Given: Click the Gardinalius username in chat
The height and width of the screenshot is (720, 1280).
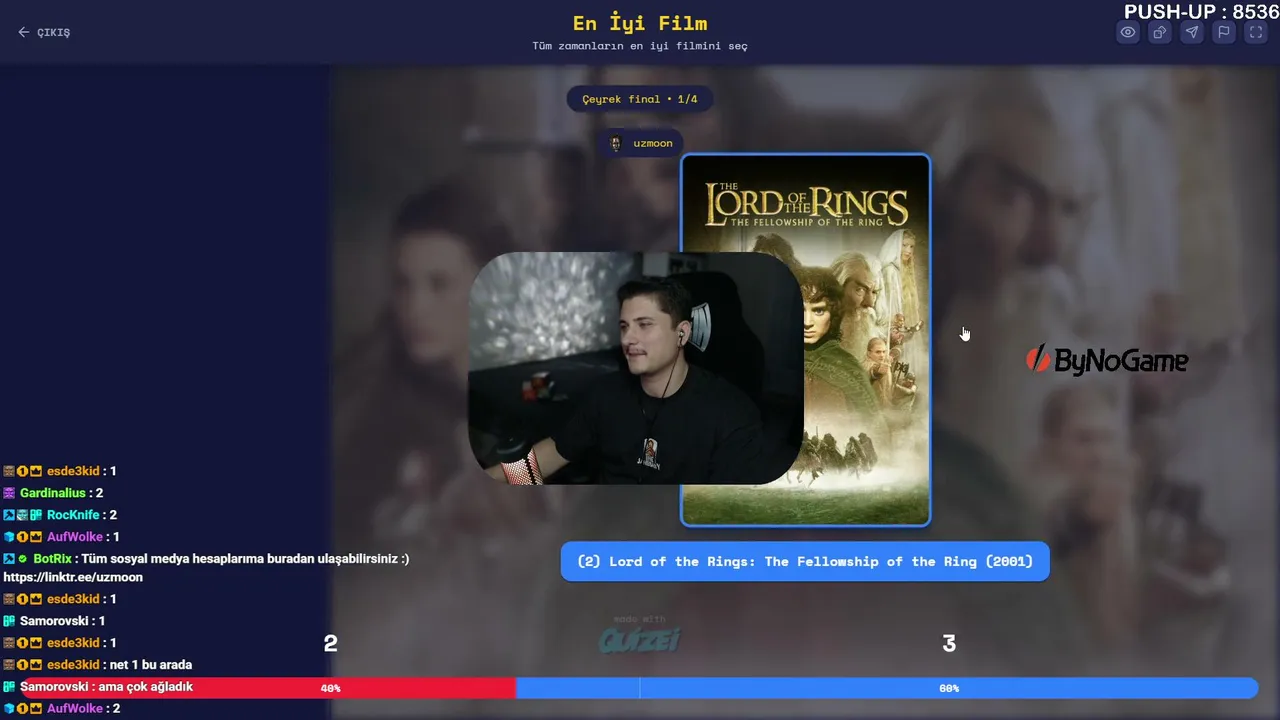Looking at the screenshot, I should [x=53, y=493].
